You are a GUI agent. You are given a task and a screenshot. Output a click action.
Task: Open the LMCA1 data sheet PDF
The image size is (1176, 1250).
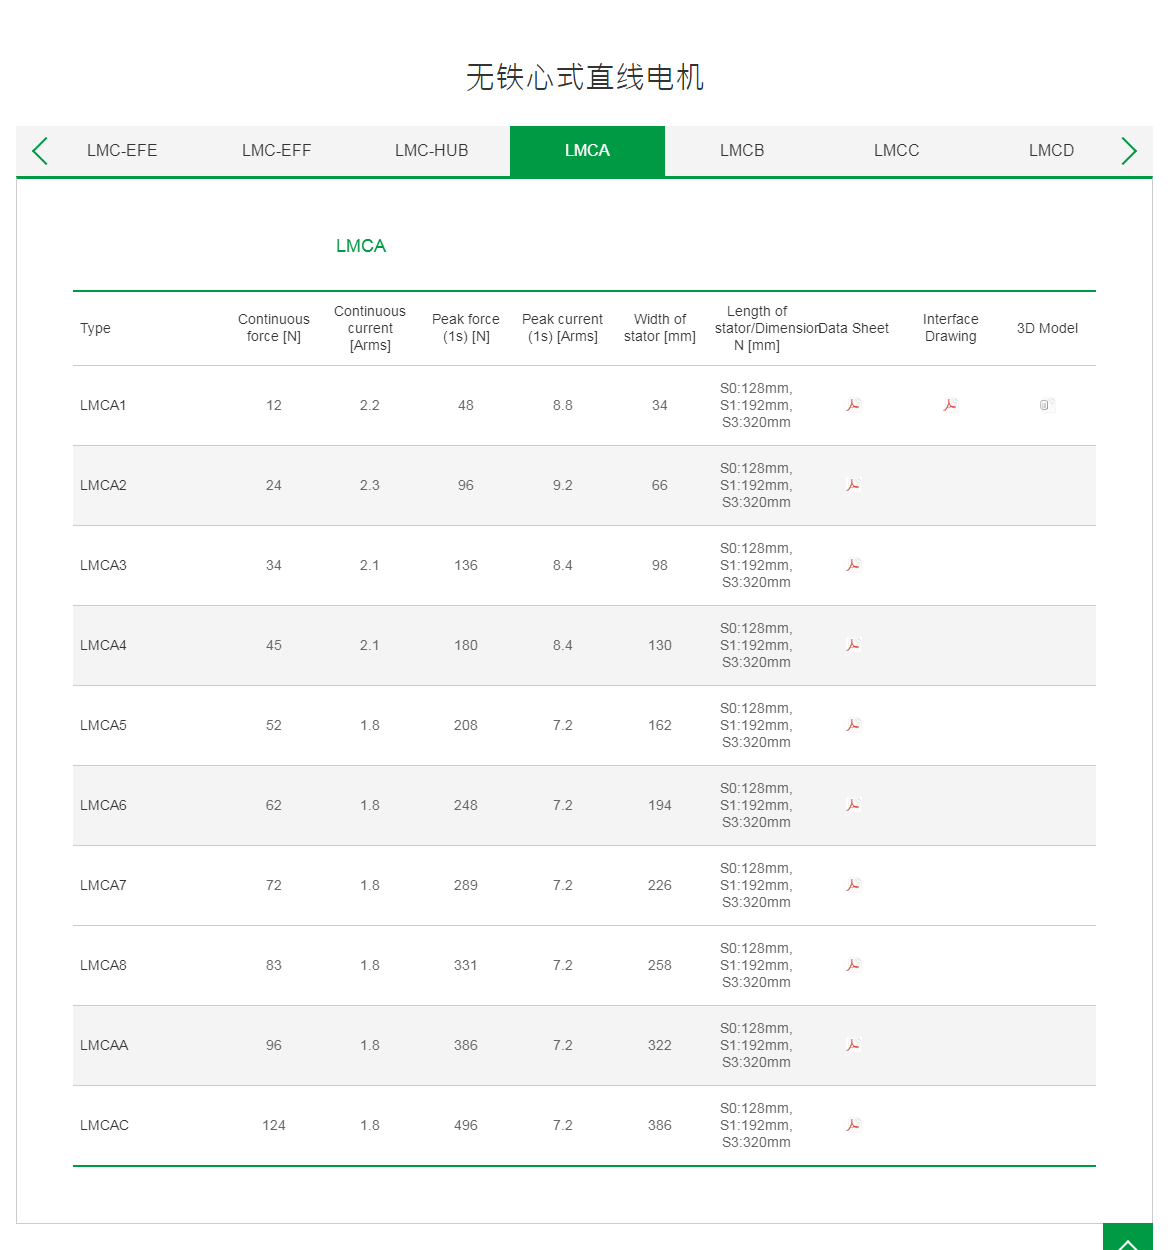click(x=853, y=405)
